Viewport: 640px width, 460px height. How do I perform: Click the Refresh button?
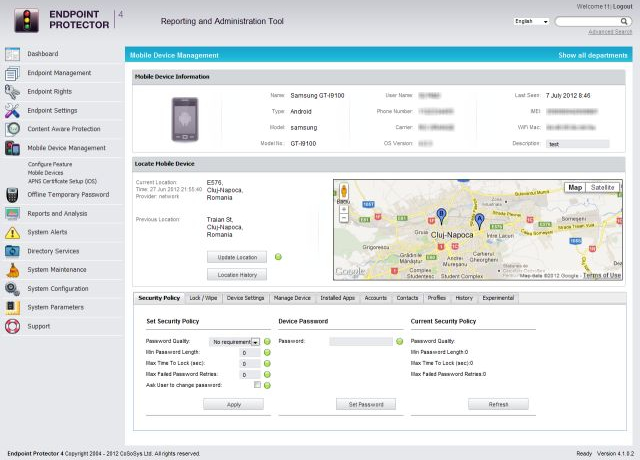point(498,404)
